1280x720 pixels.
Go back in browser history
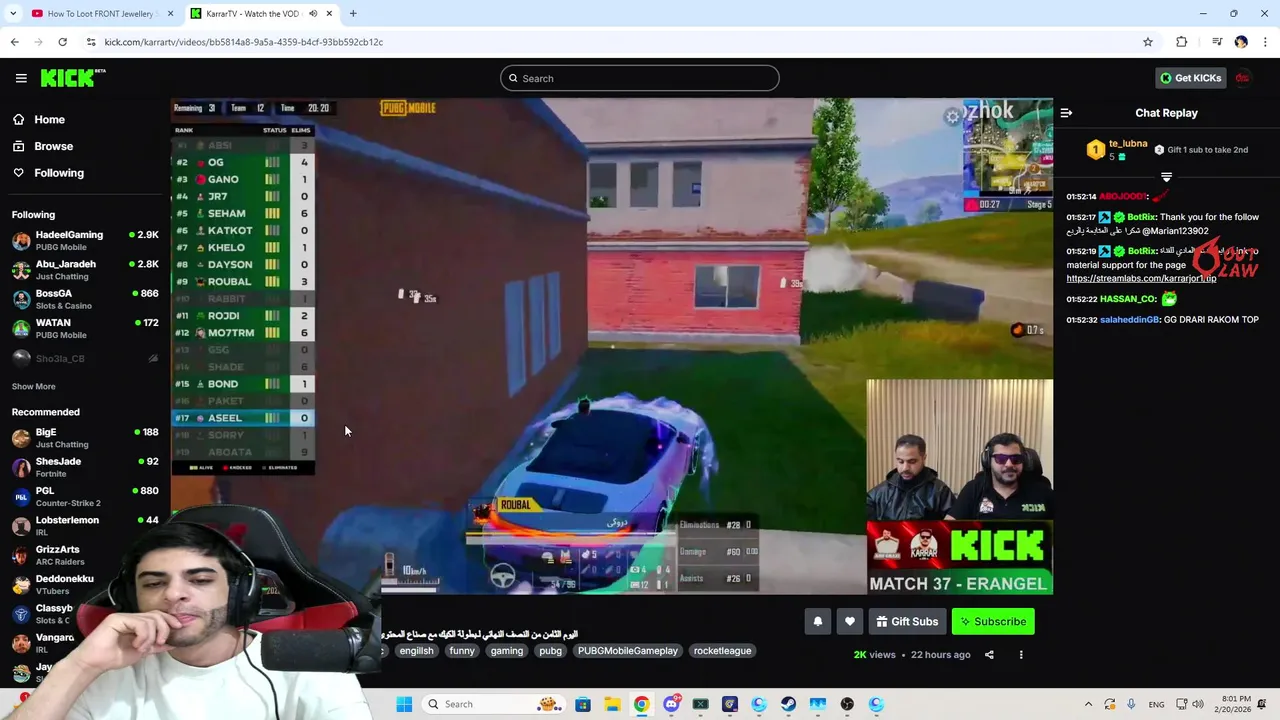[x=14, y=42]
